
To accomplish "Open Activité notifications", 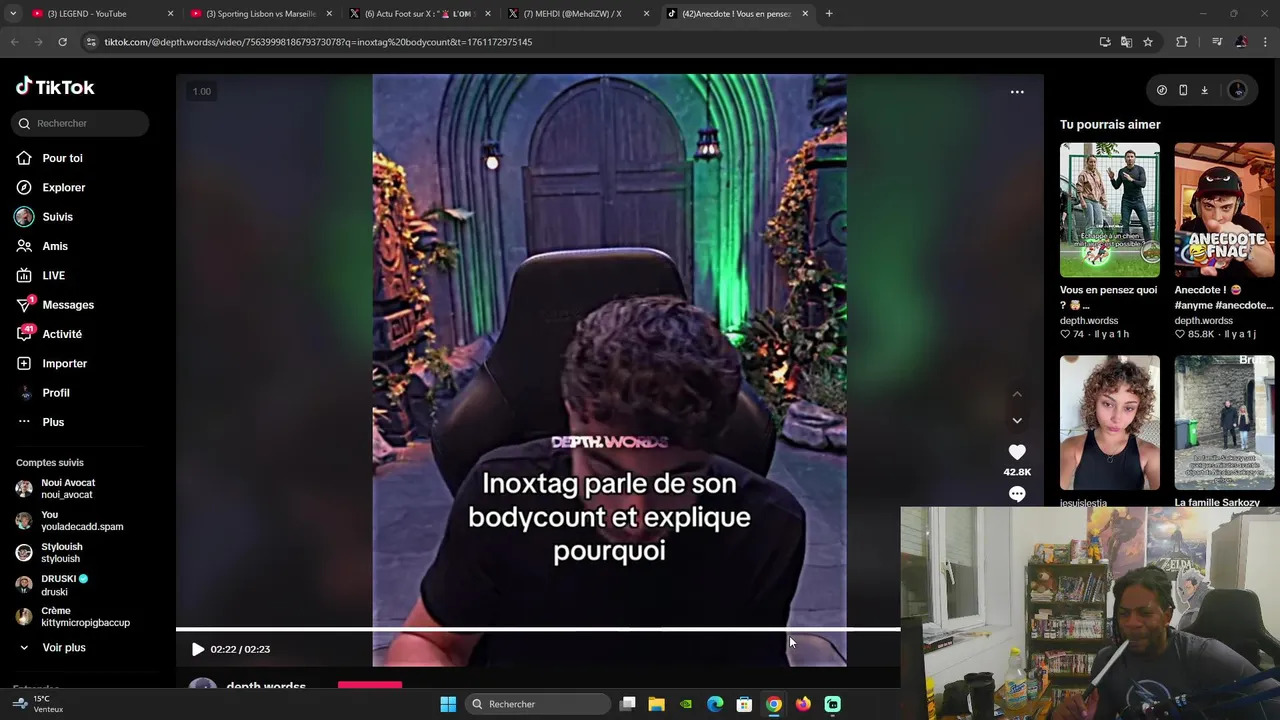I will click(62, 334).
